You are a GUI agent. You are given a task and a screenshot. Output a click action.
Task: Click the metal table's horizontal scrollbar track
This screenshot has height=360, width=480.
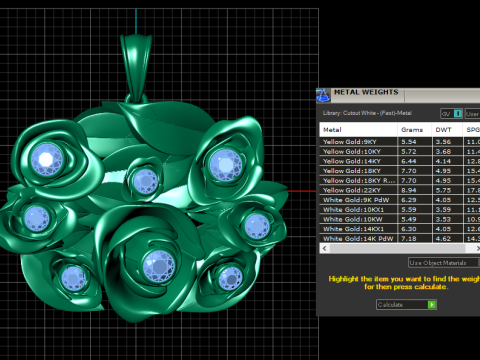[x=397, y=248]
